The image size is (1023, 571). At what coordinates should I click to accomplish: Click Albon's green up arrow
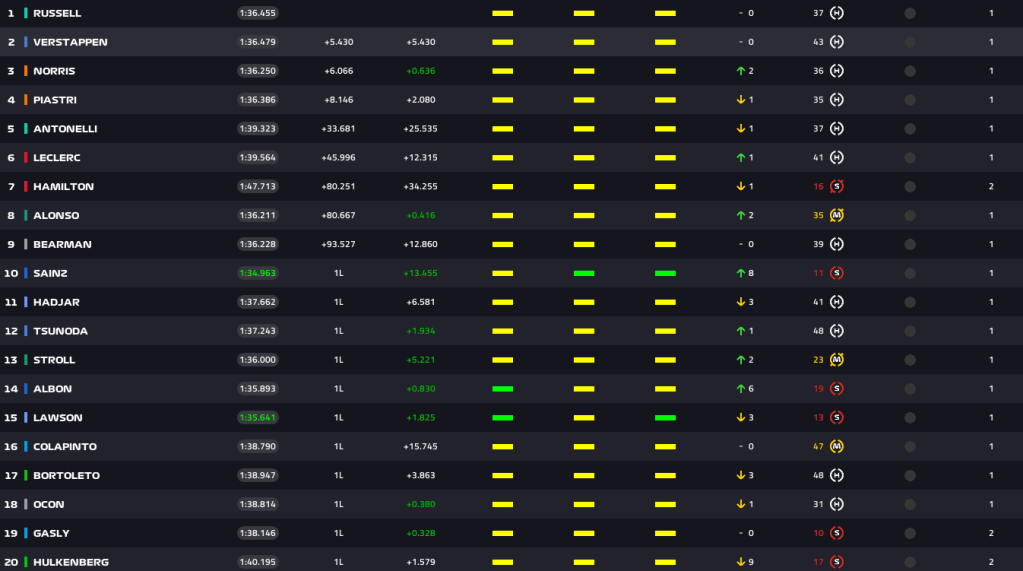(x=741, y=388)
